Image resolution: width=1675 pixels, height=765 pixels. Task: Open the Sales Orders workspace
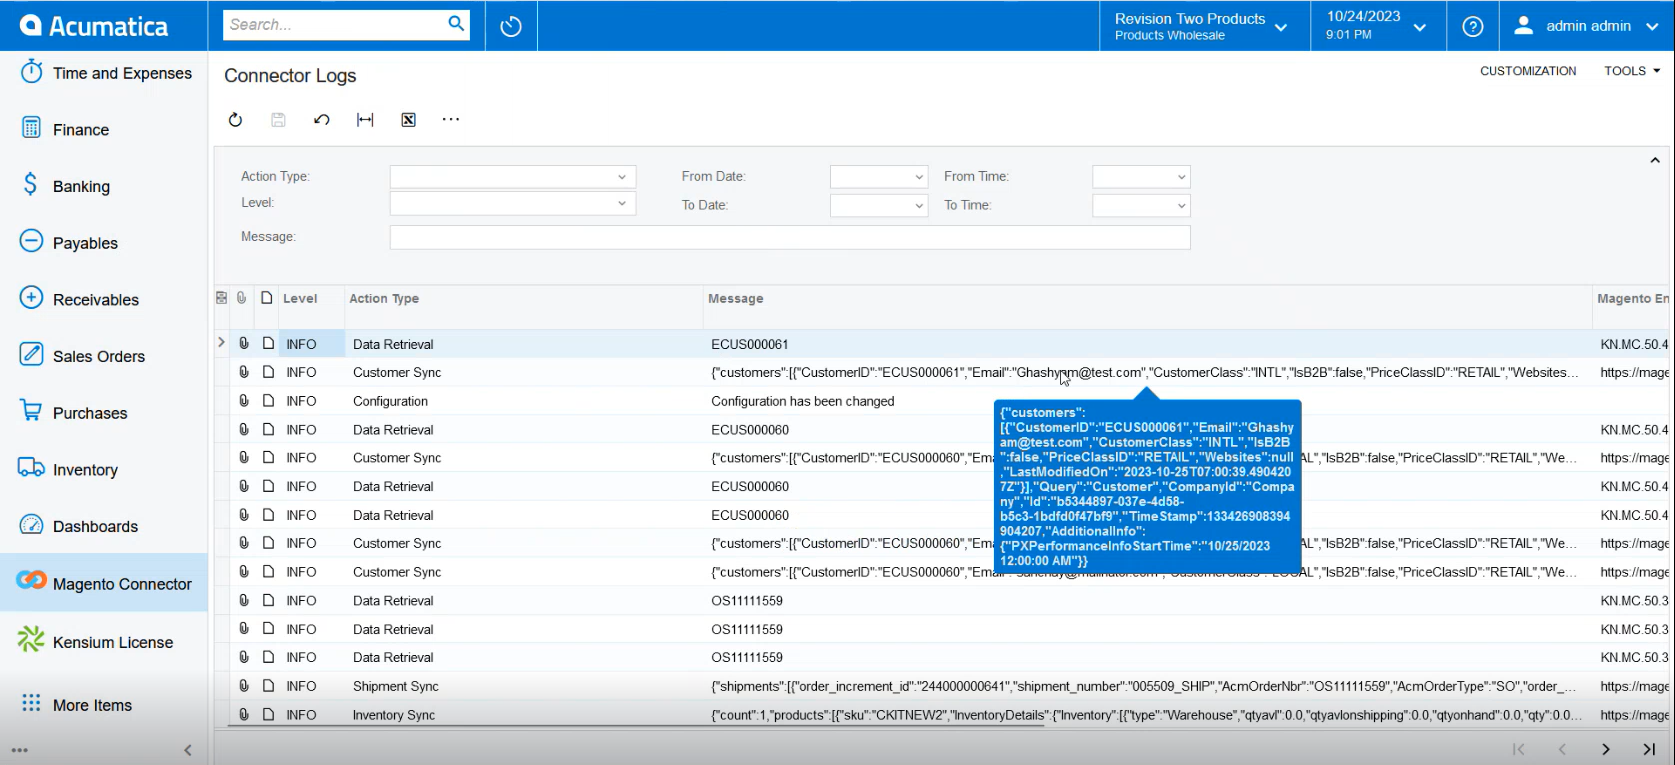(104, 356)
